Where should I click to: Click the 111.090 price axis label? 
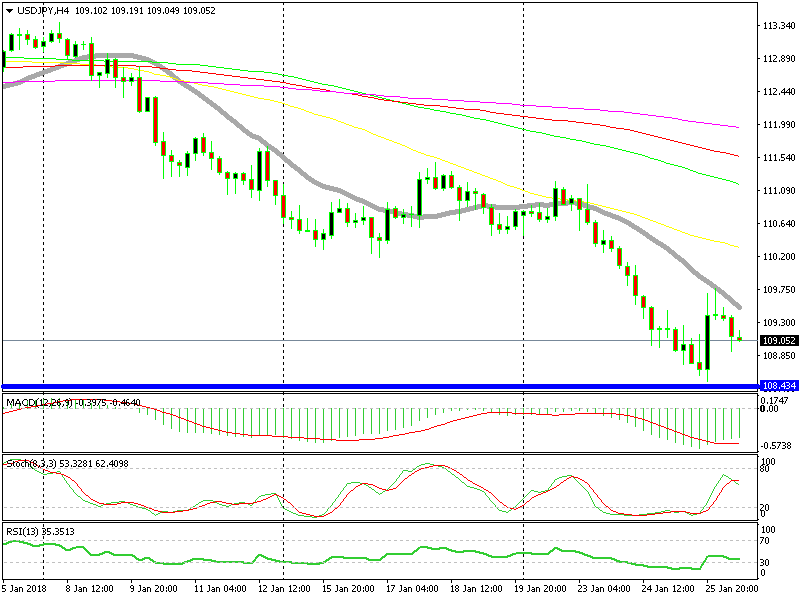coord(779,191)
